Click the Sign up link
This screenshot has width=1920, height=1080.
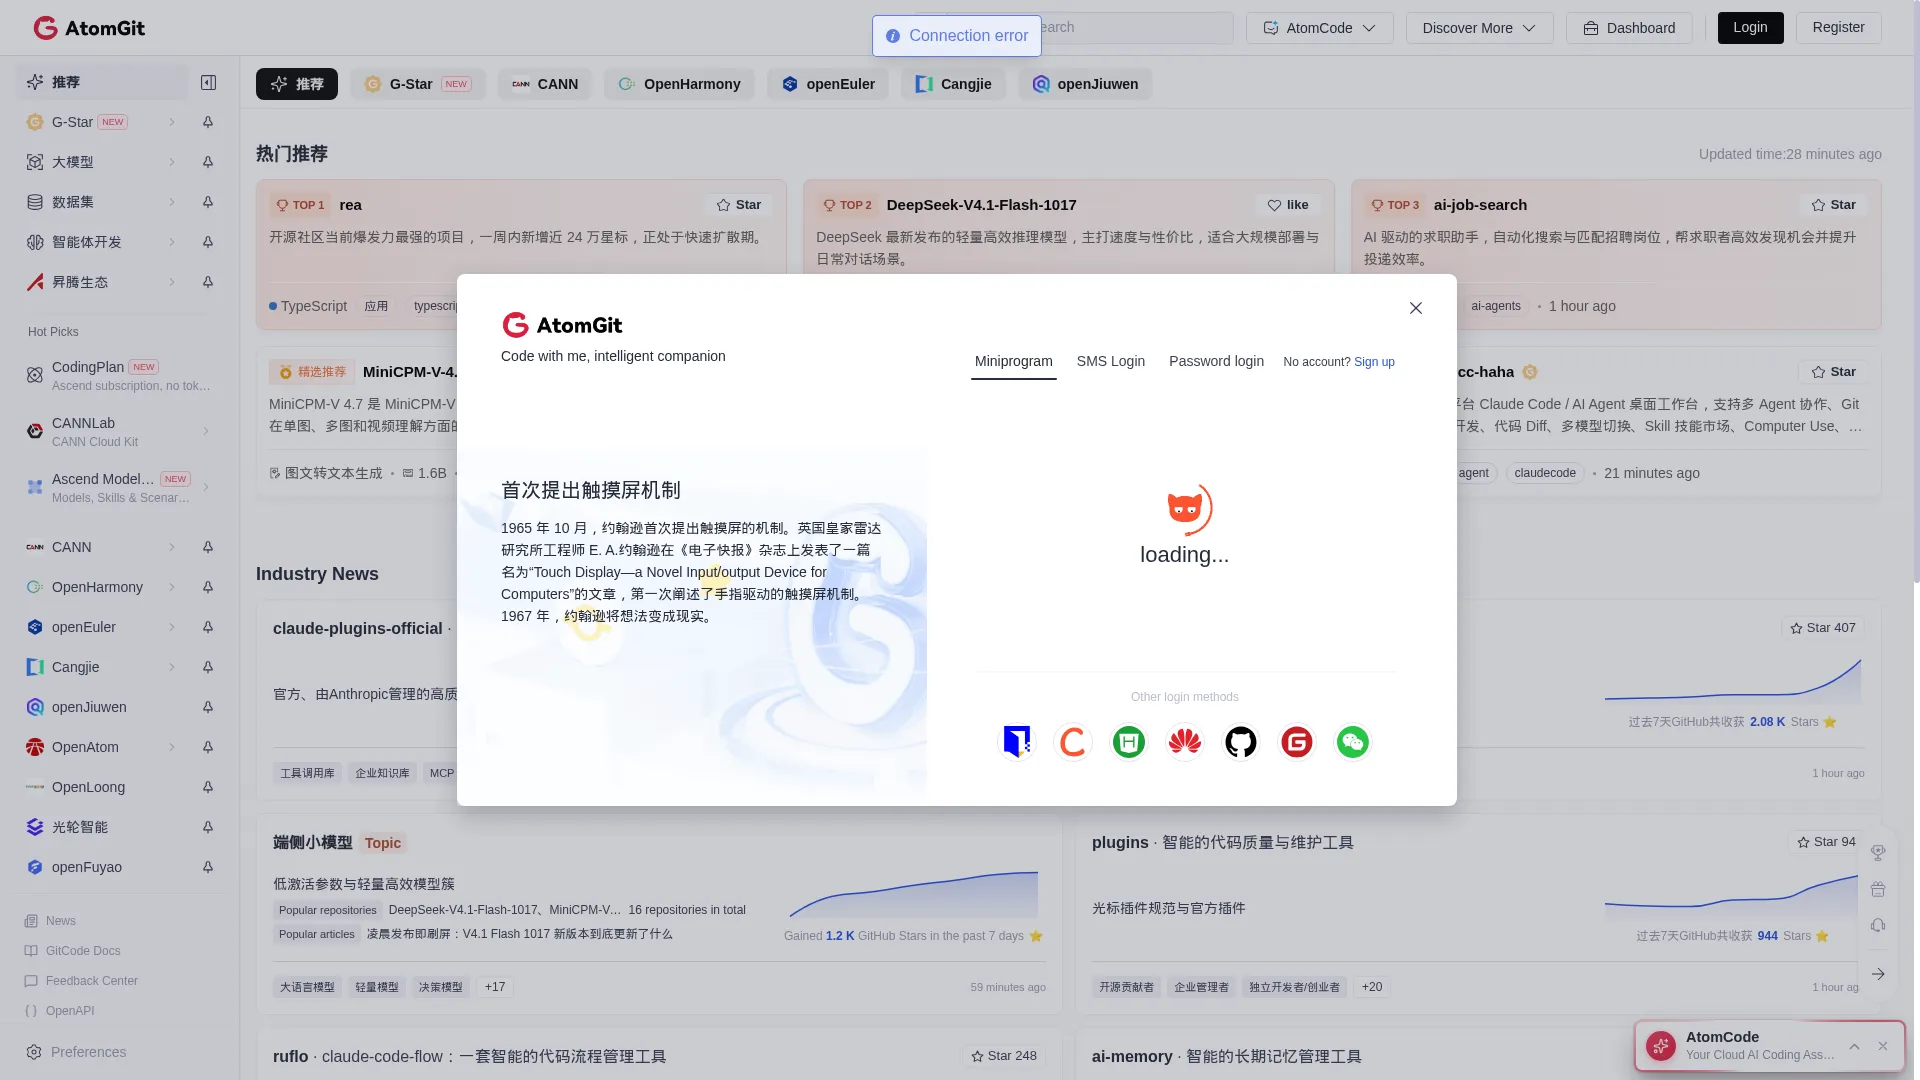click(x=1374, y=362)
